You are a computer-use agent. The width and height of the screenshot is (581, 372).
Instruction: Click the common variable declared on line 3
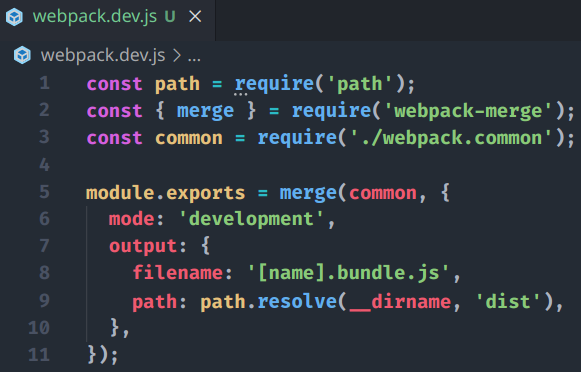coord(189,138)
